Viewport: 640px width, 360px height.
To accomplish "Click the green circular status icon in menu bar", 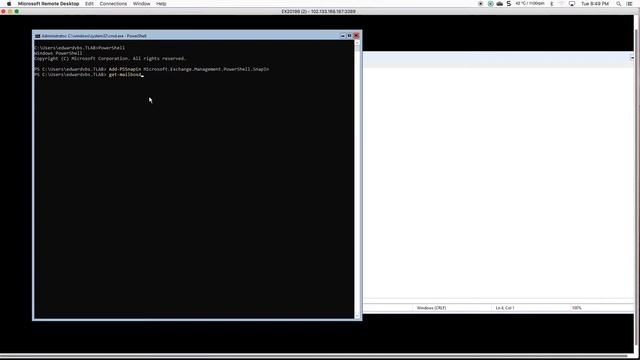I will tap(491, 4).
